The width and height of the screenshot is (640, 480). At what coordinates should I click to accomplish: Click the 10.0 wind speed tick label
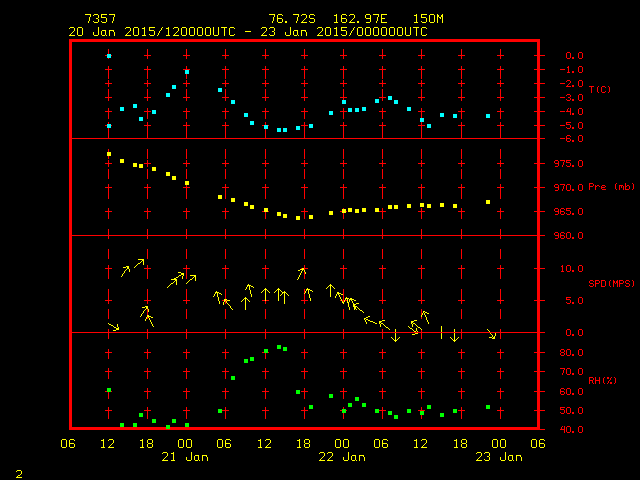click(x=566, y=269)
